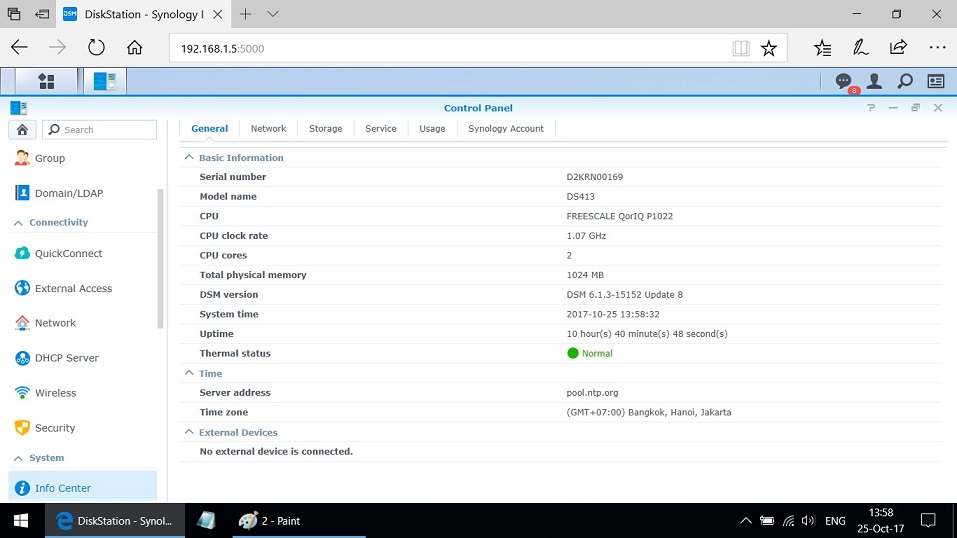Open DSM notifications speech bubble
The width and height of the screenshot is (957, 538).
pos(844,81)
